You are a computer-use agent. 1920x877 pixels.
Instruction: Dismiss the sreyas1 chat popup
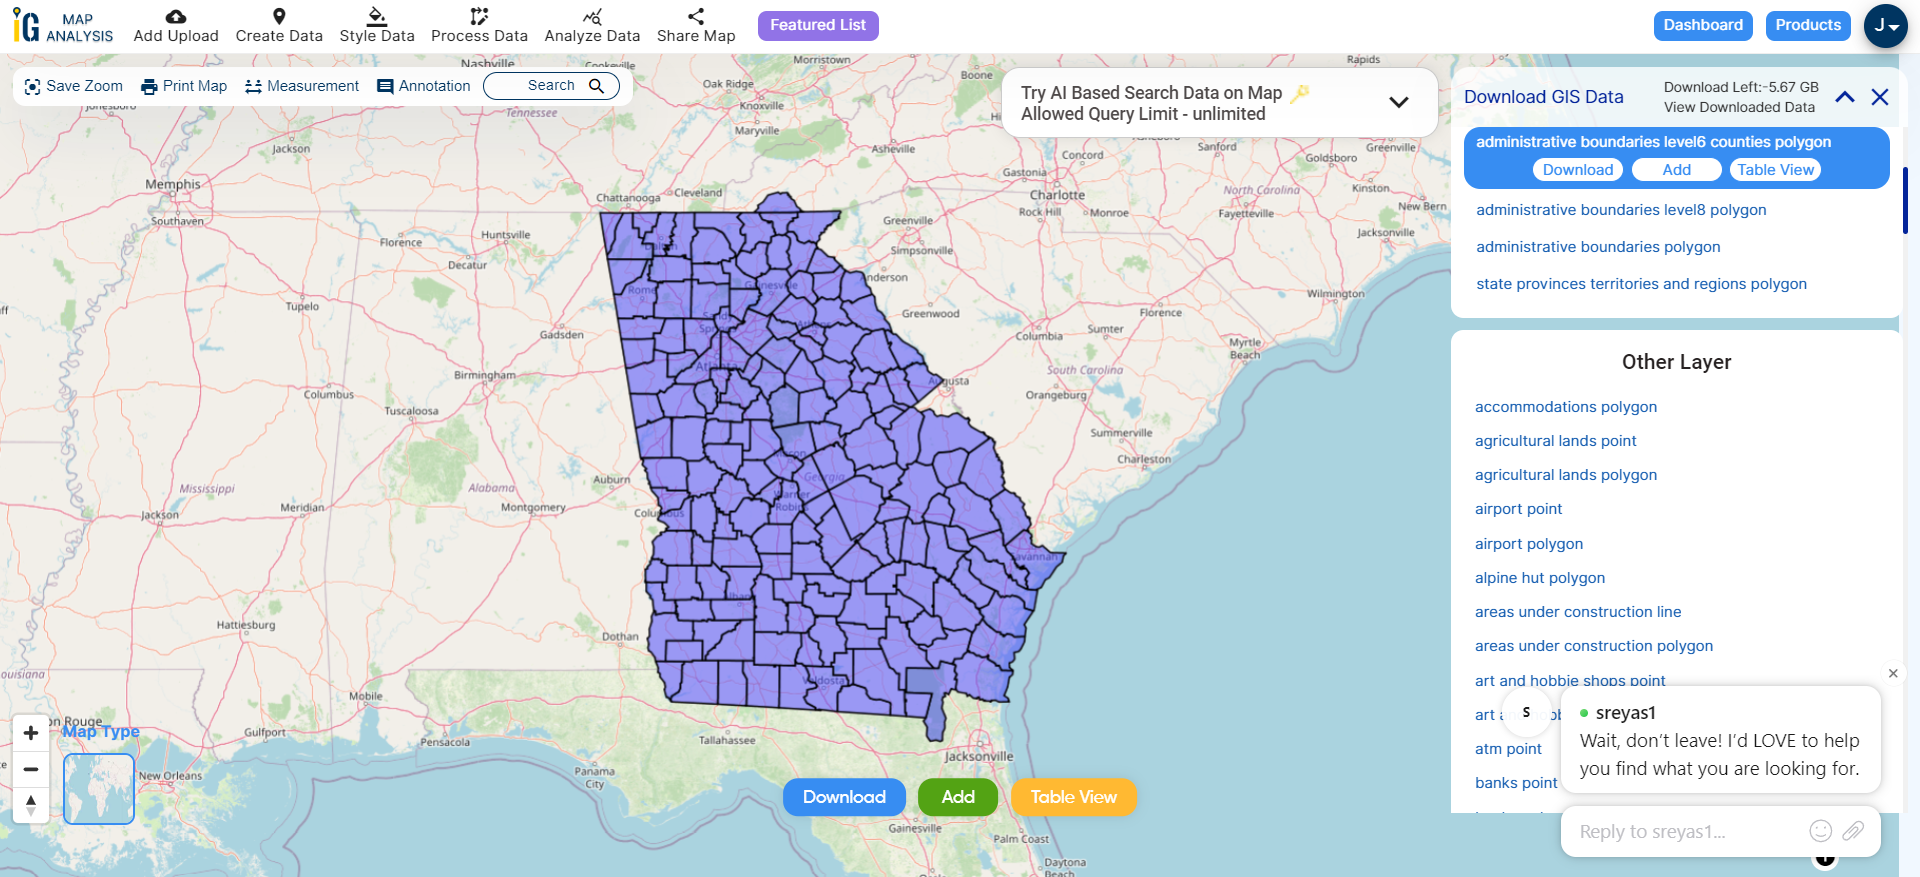point(1893,674)
